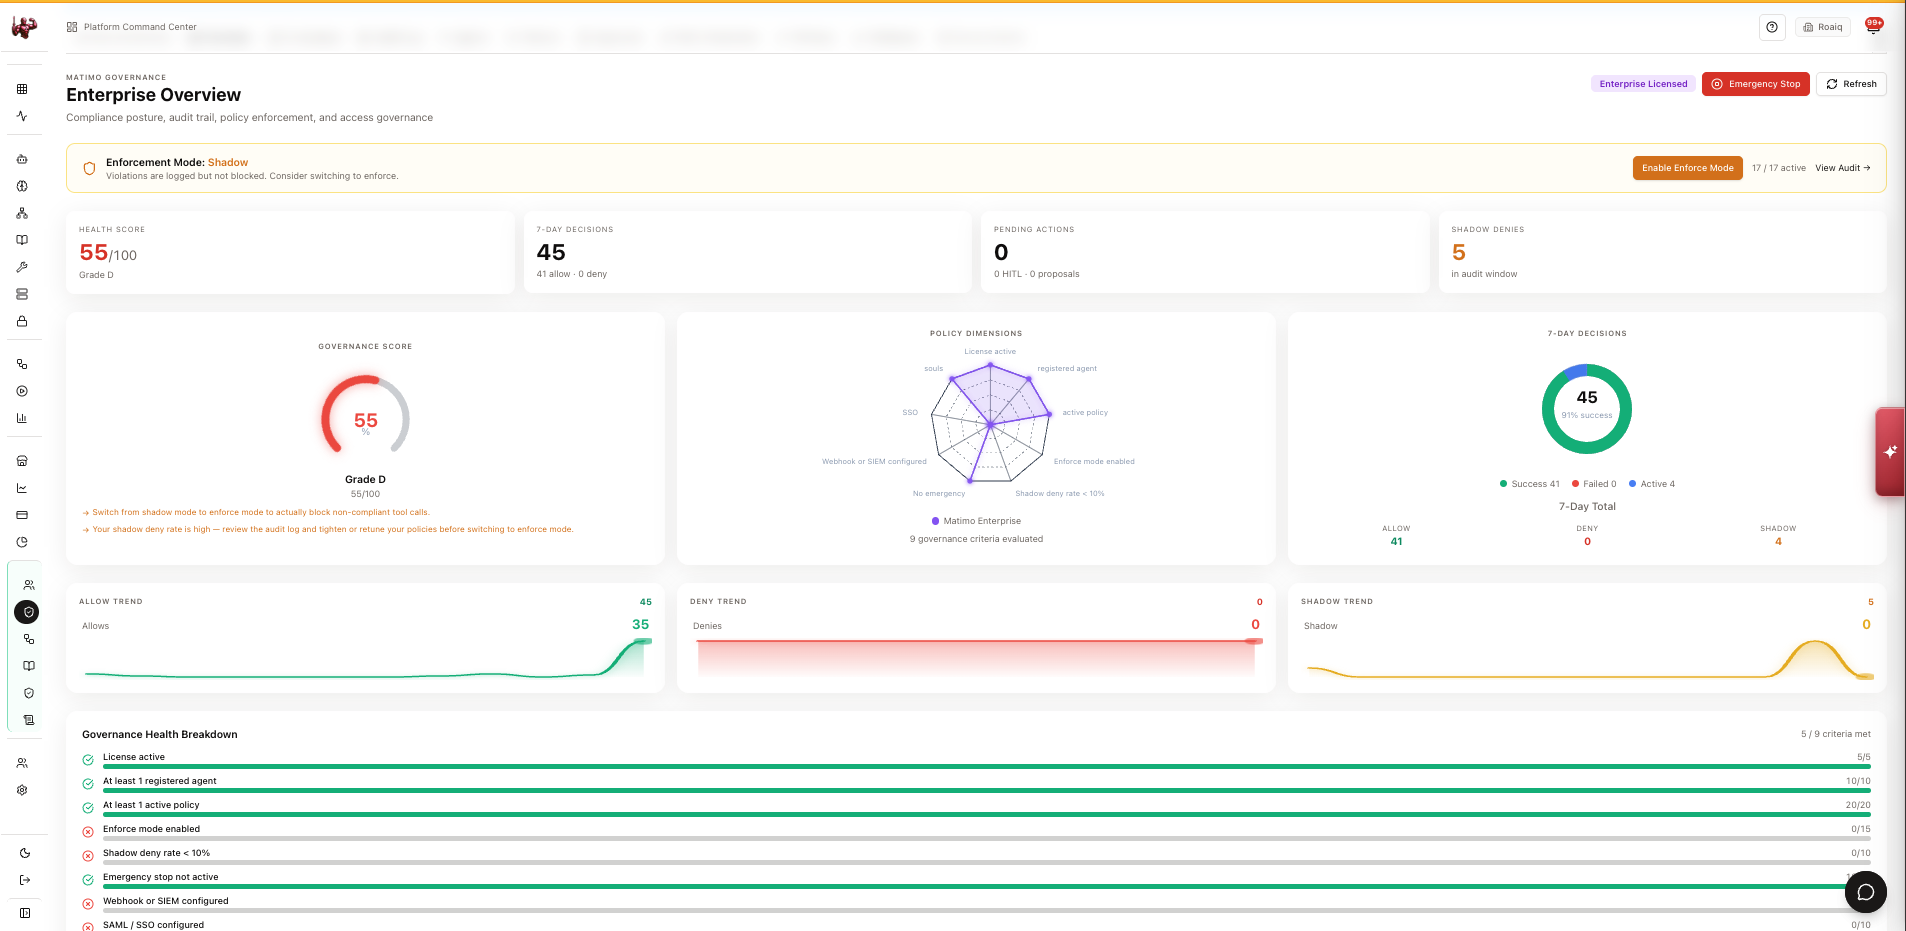Open the sparkle AI assistant side tab
This screenshot has height=931, width=1906.
[x=1890, y=452]
